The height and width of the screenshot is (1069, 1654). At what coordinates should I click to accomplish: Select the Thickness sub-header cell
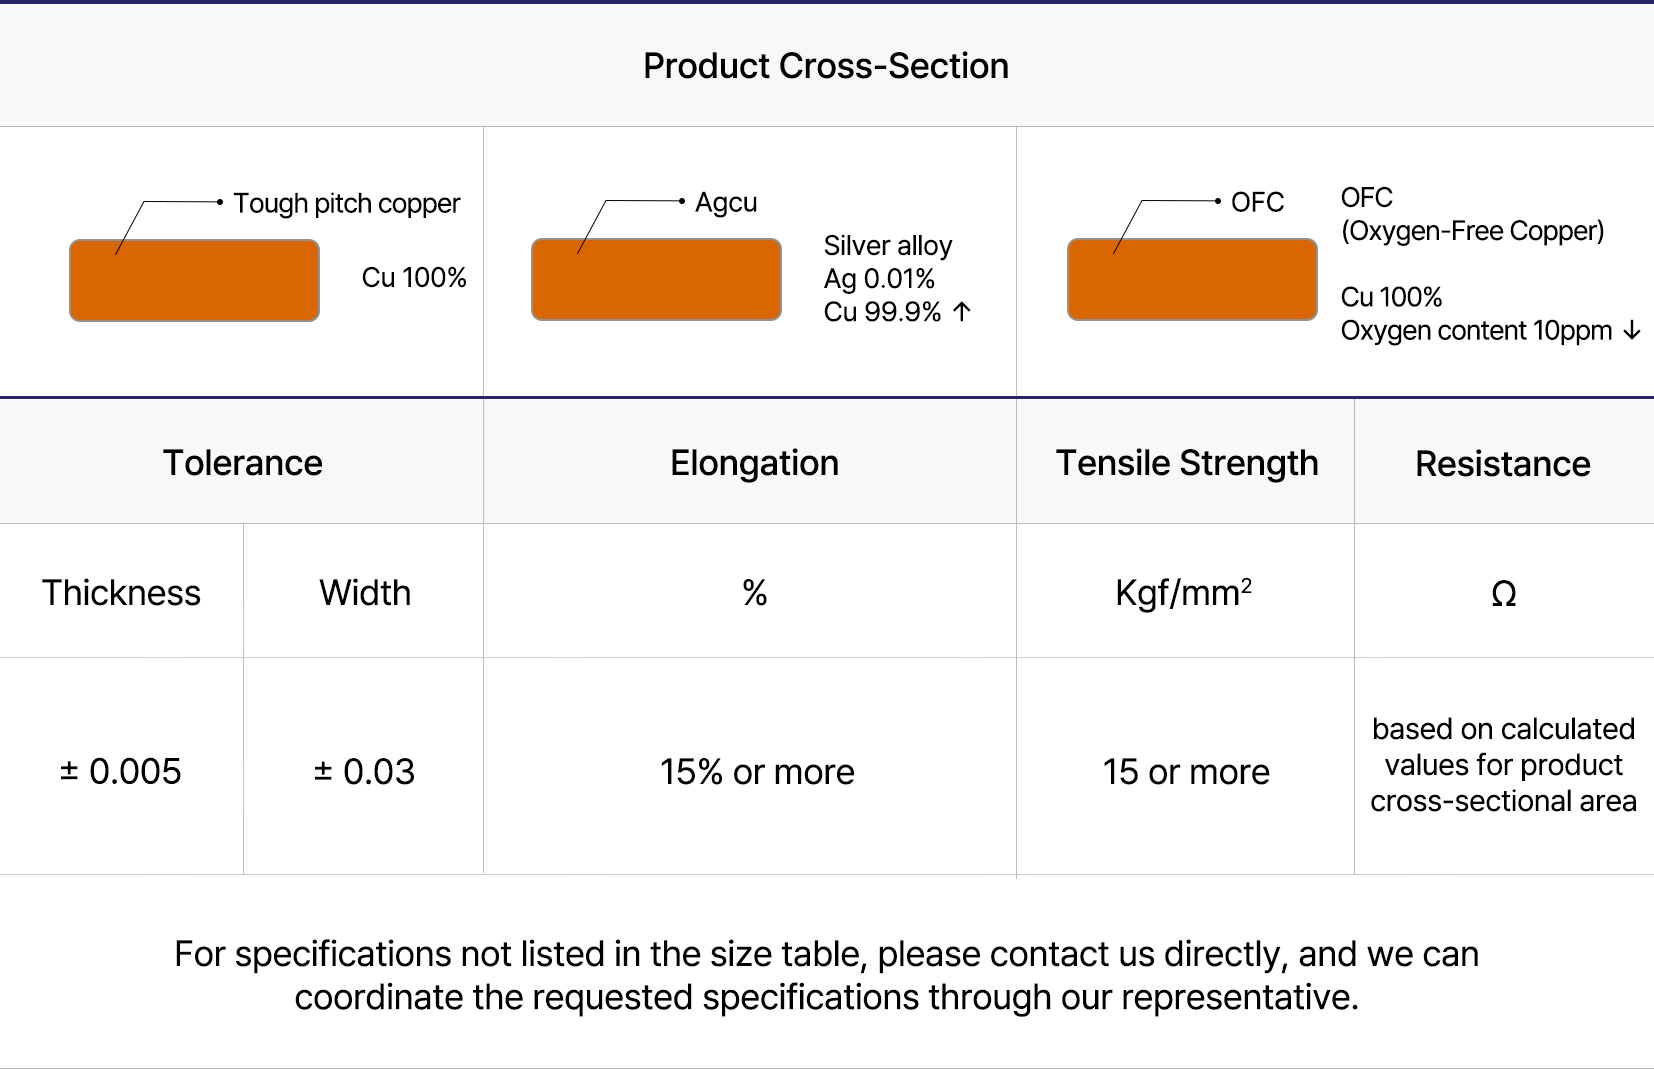(121, 593)
